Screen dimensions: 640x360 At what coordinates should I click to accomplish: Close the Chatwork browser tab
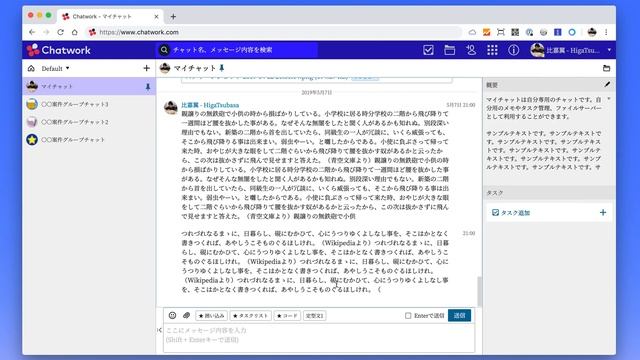point(156,17)
